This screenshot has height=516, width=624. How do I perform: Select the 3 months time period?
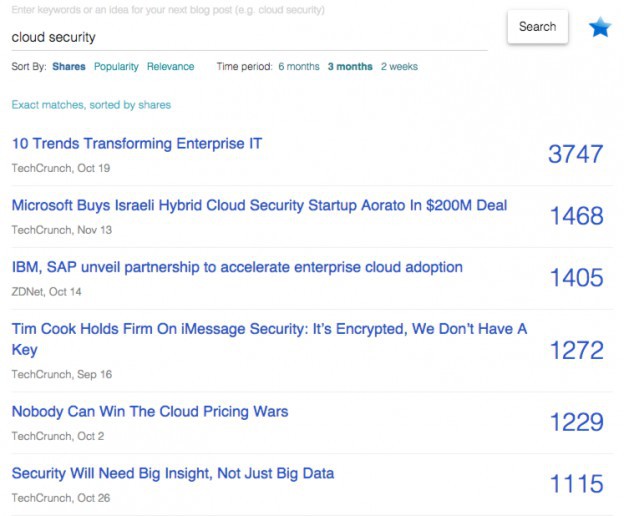click(x=350, y=66)
